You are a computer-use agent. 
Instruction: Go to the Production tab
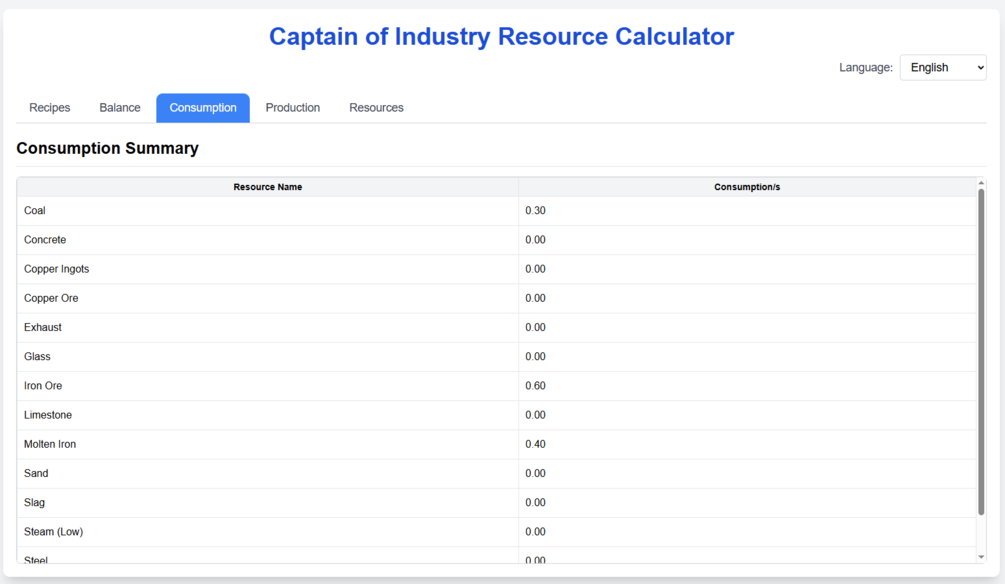tap(293, 108)
